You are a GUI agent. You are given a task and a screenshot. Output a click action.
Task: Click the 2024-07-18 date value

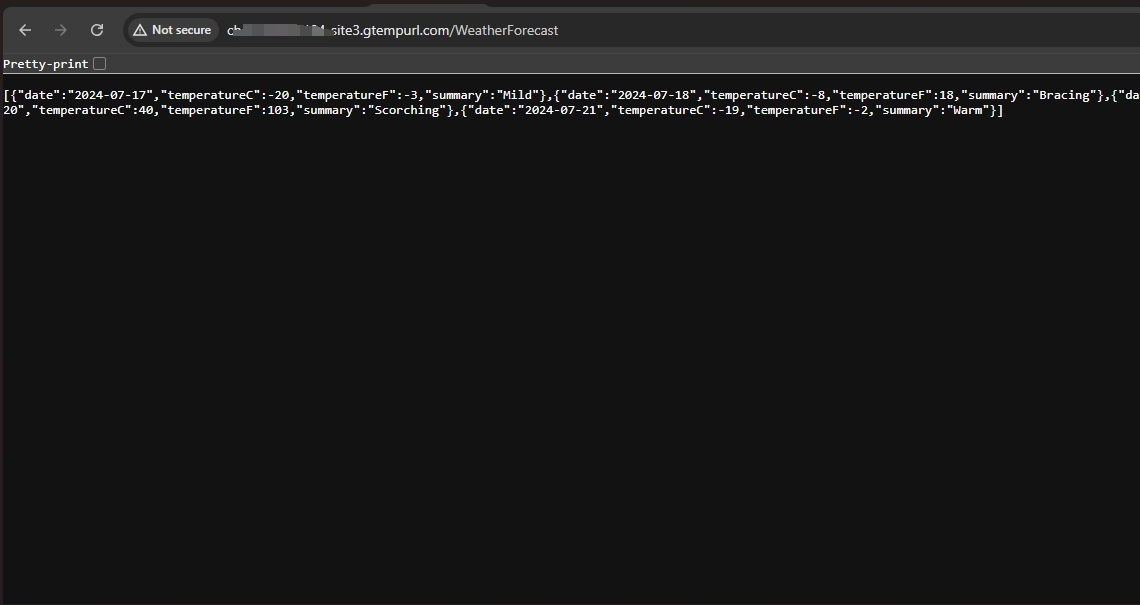pos(653,95)
